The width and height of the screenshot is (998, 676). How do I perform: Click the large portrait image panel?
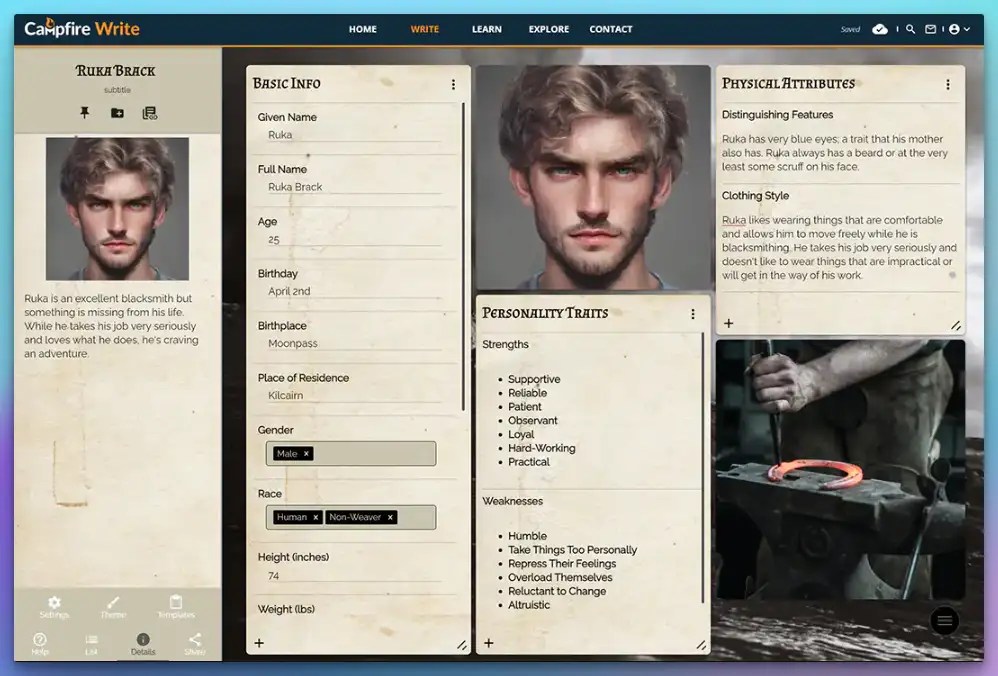click(593, 178)
